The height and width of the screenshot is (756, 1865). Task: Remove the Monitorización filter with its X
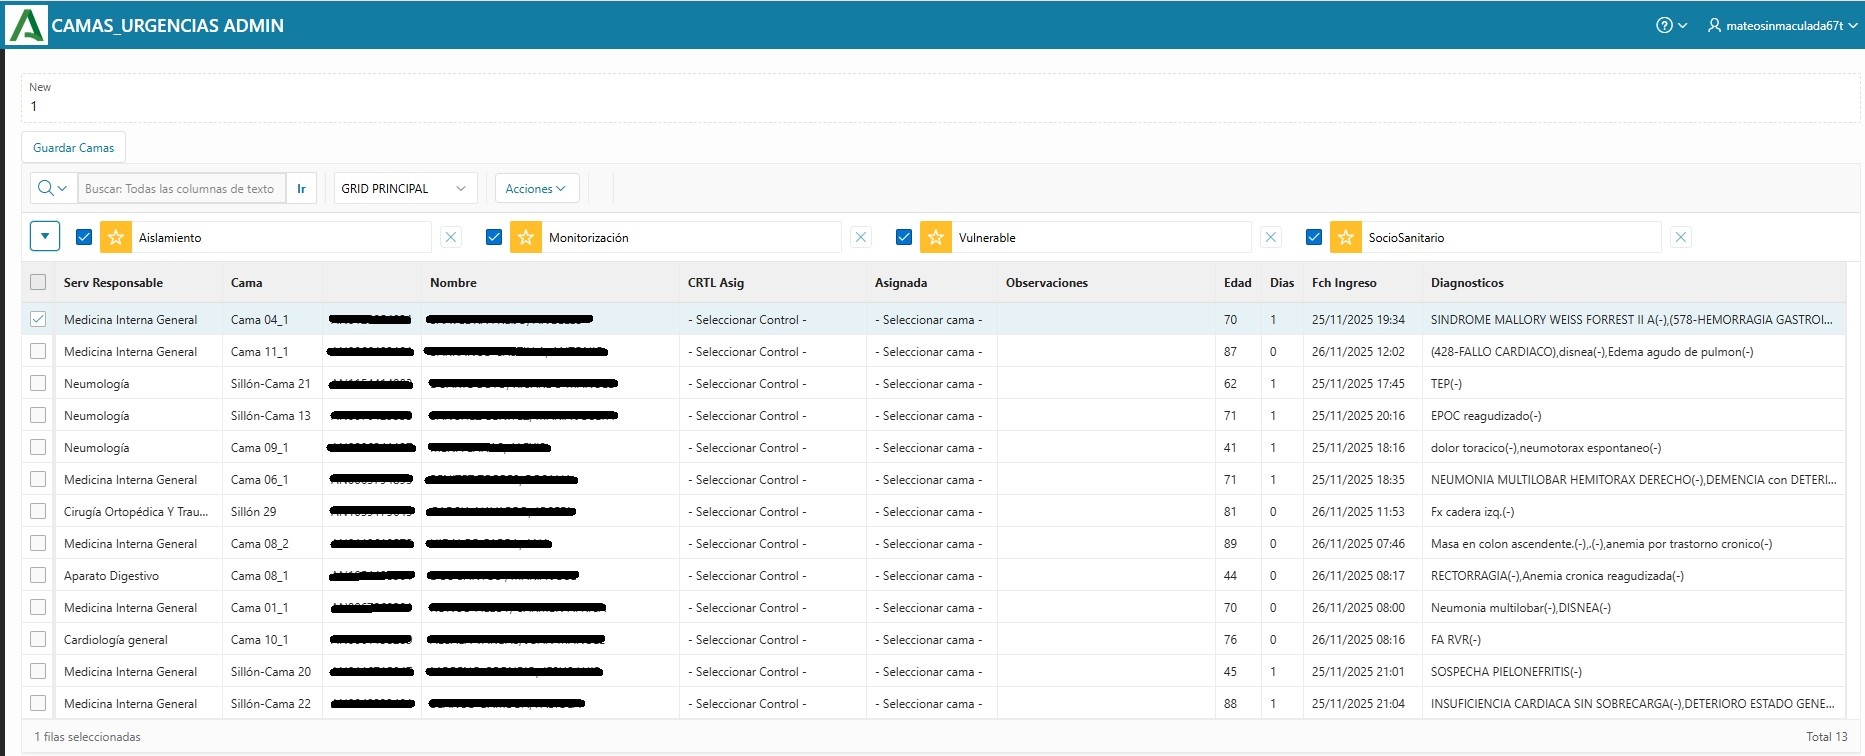click(x=861, y=237)
